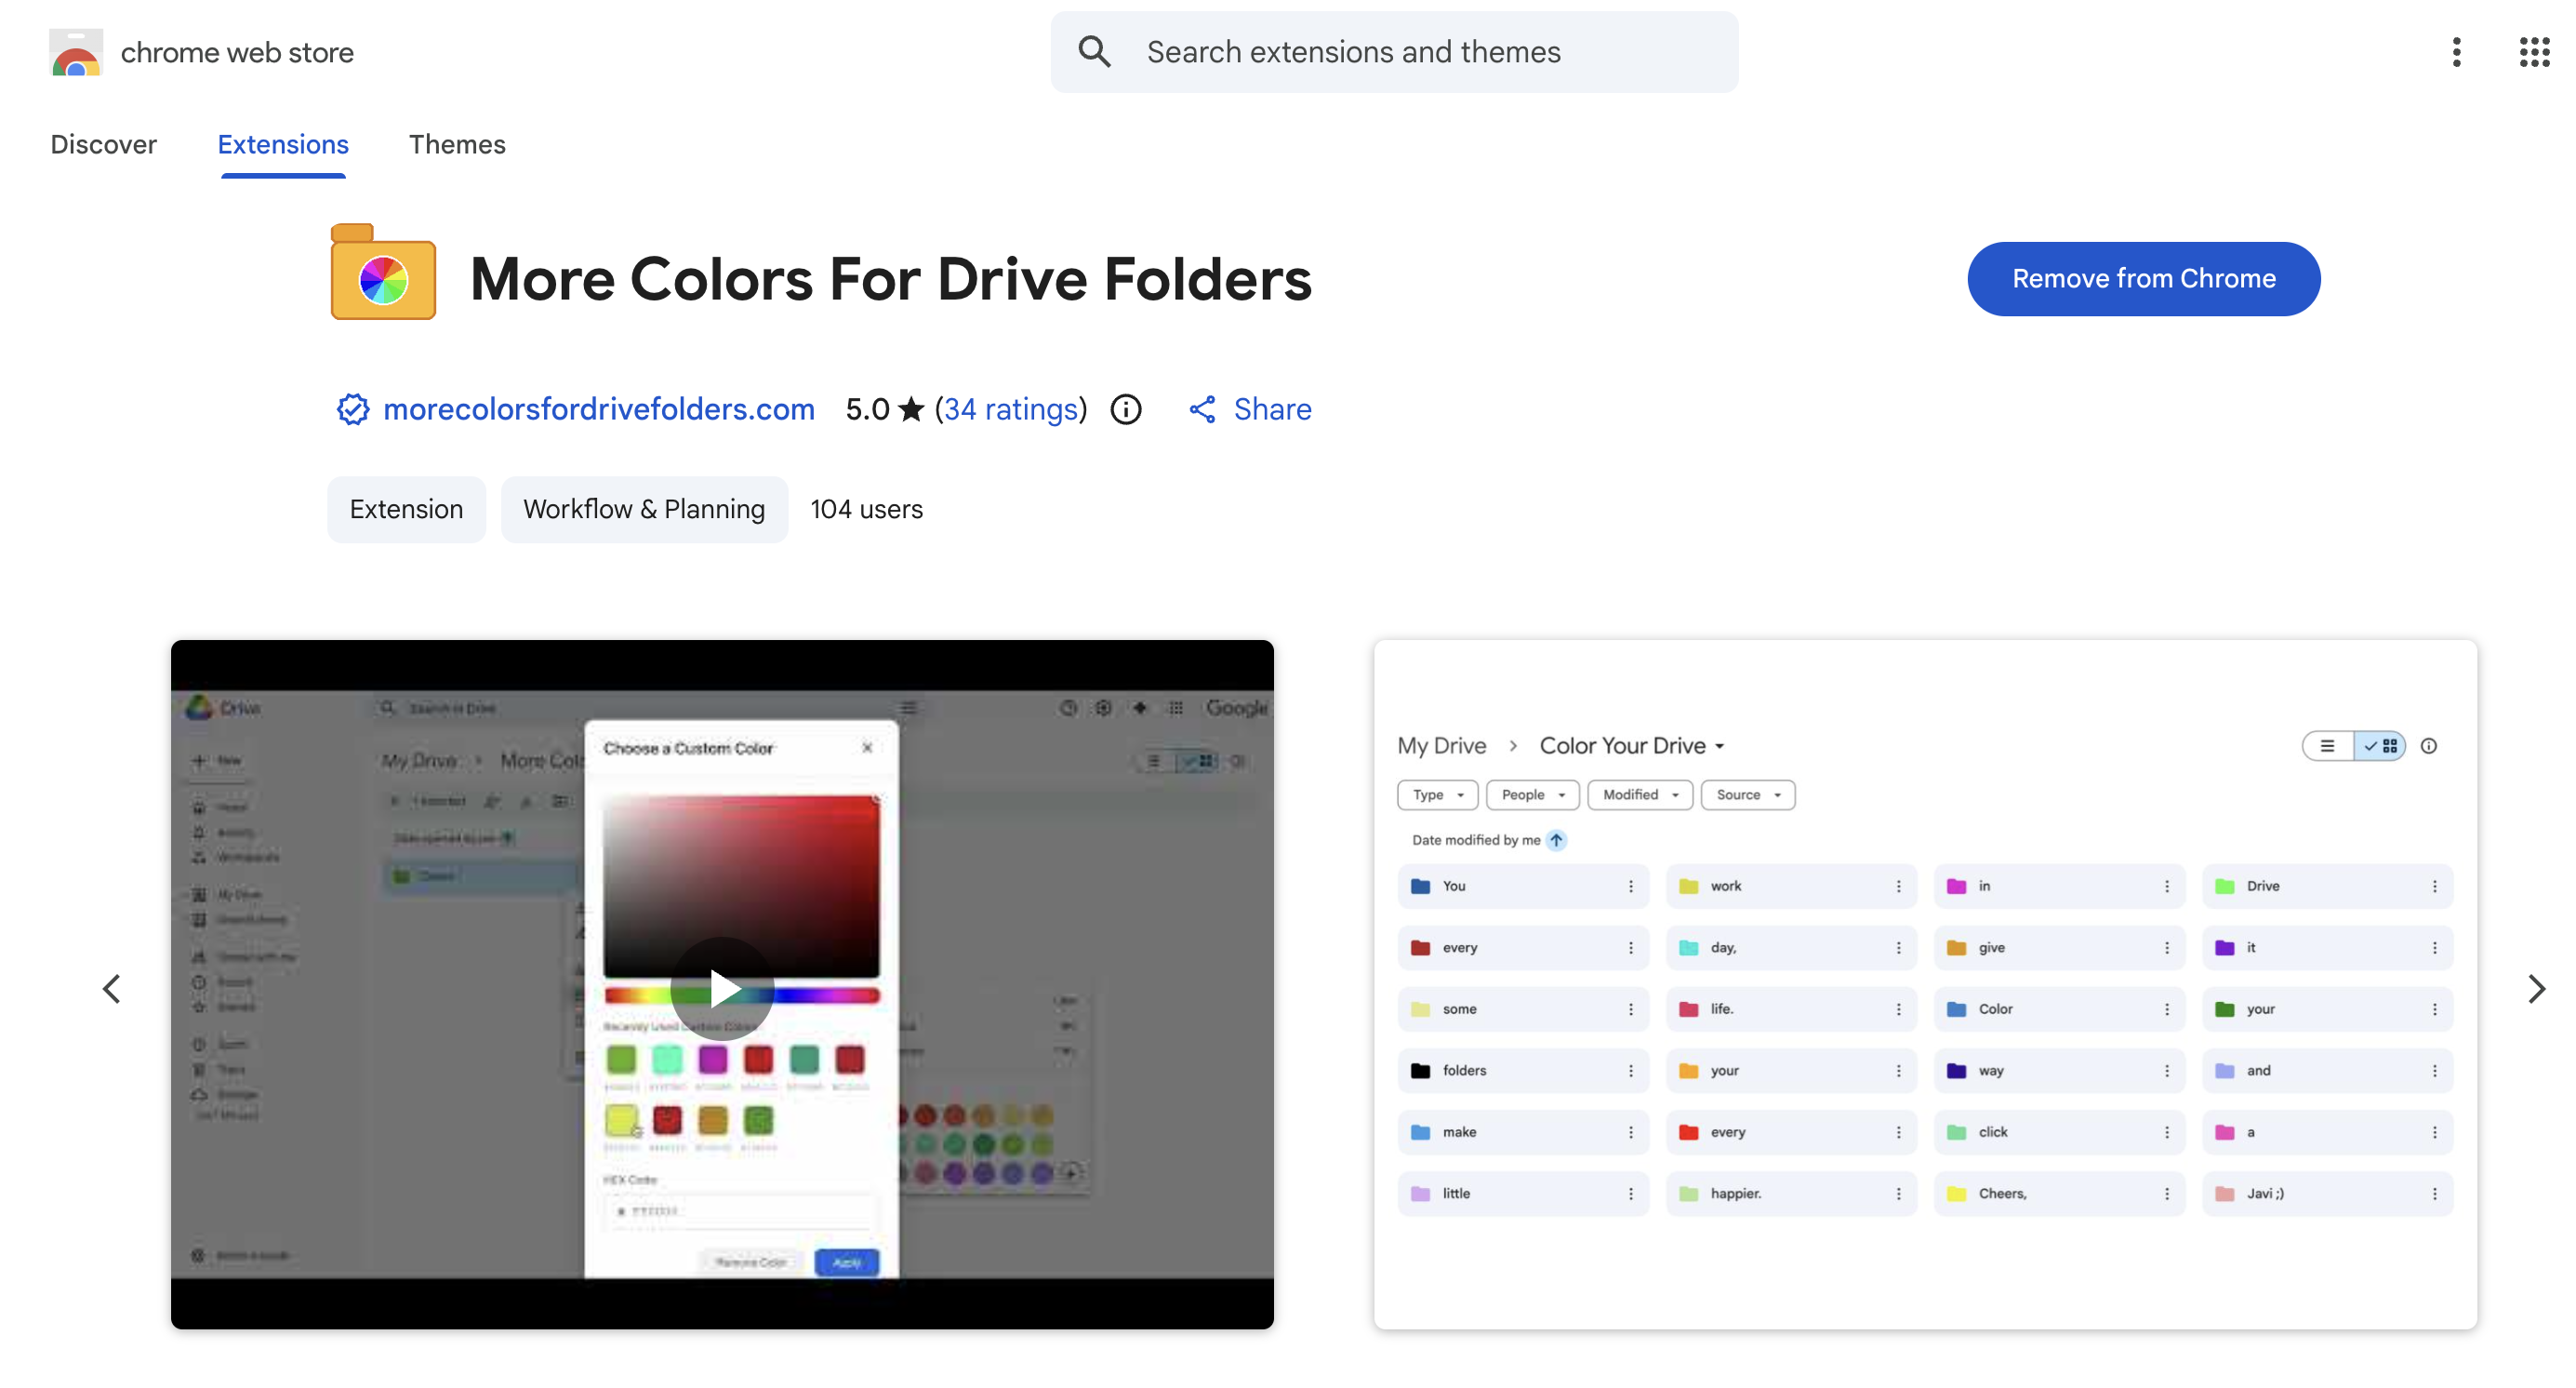
Task: Open morecolorsfordrivefolders.com link
Action: point(598,410)
